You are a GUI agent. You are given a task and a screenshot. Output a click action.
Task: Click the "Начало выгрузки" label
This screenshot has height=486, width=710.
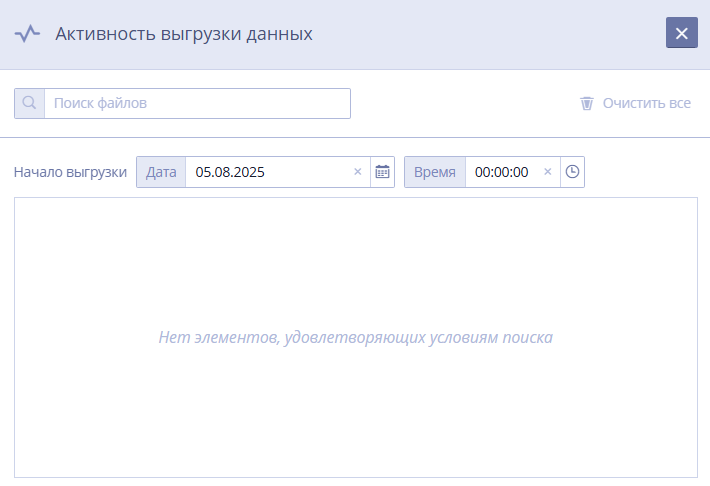tap(70, 172)
